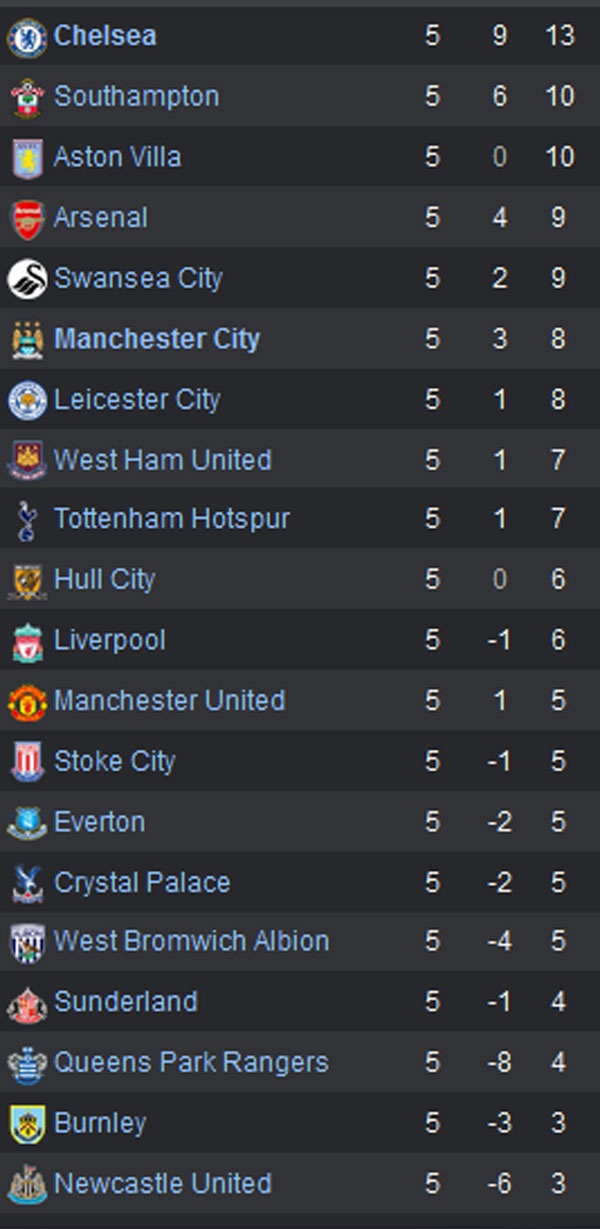Open West Ham United team page
This screenshot has height=1229, width=600.
[x=163, y=460]
